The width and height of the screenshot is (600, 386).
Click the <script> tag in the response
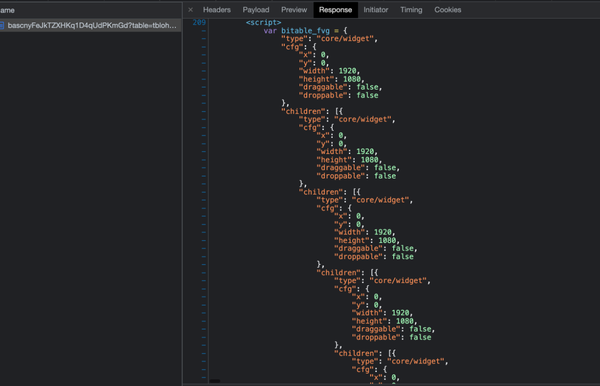263,23
